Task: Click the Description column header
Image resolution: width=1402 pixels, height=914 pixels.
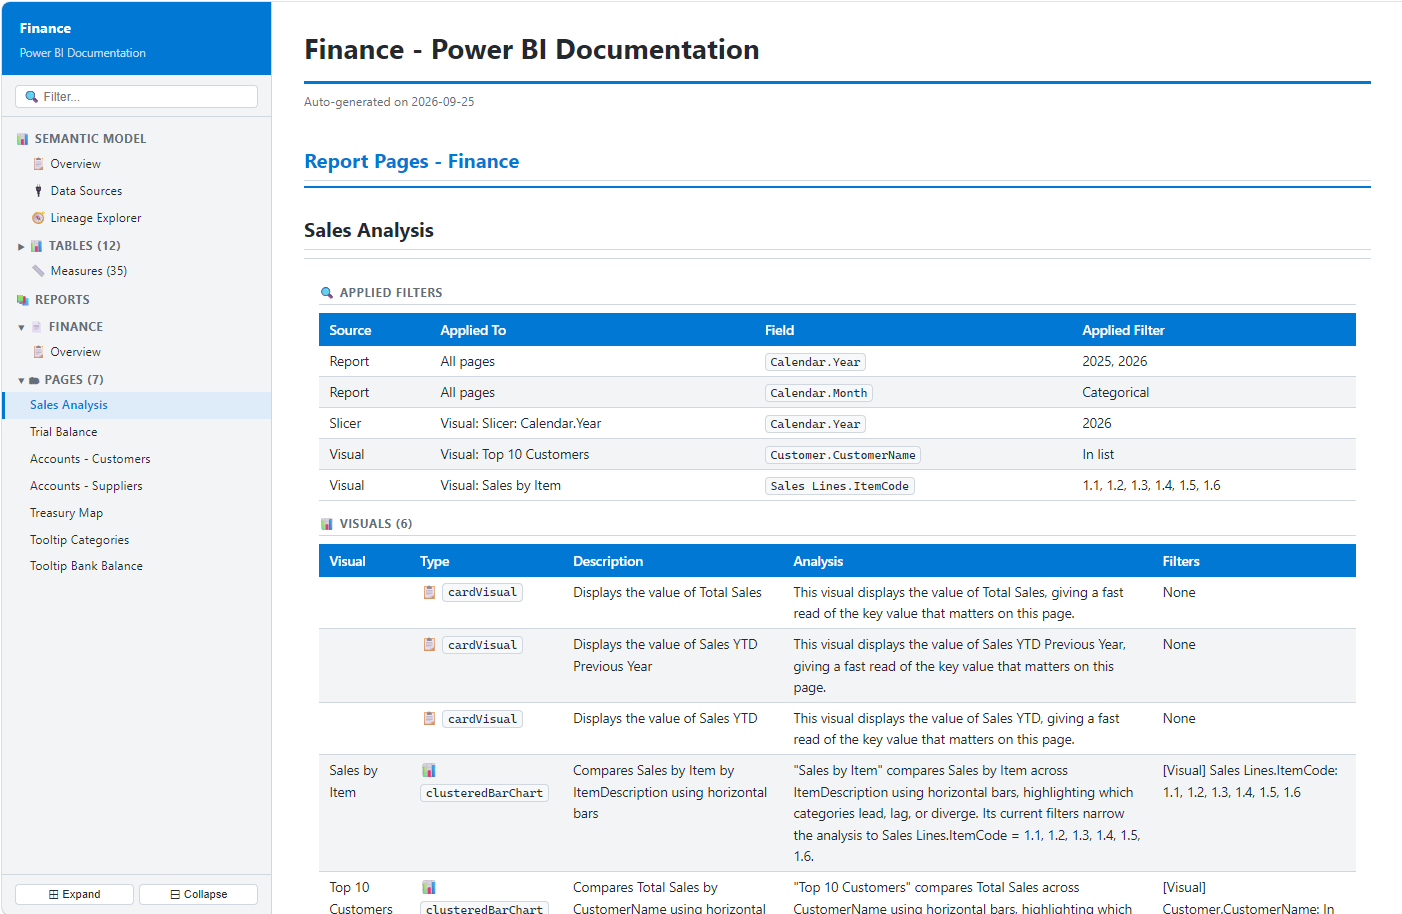Action: point(608,562)
